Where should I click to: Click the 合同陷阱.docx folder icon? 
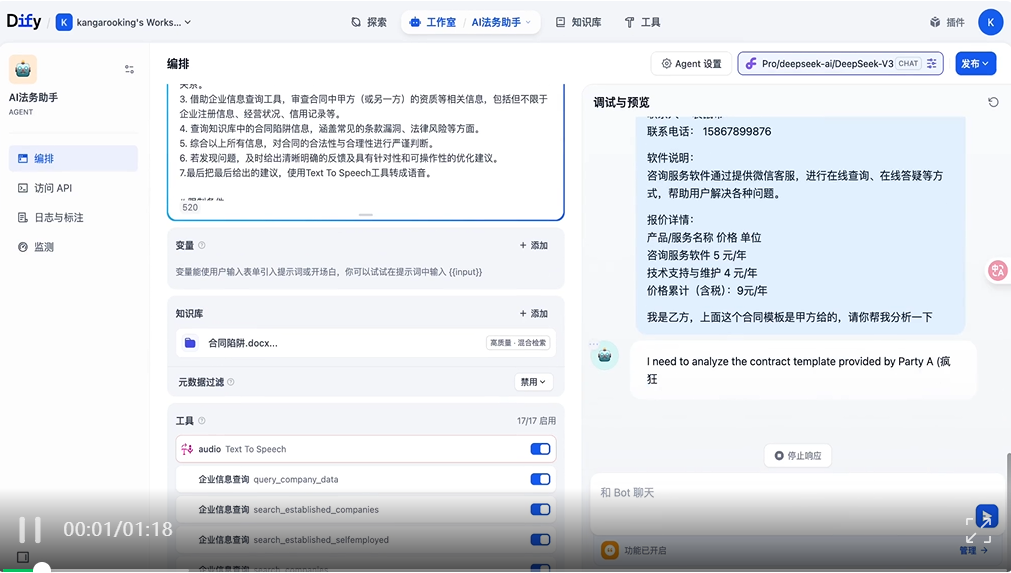tap(190, 343)
